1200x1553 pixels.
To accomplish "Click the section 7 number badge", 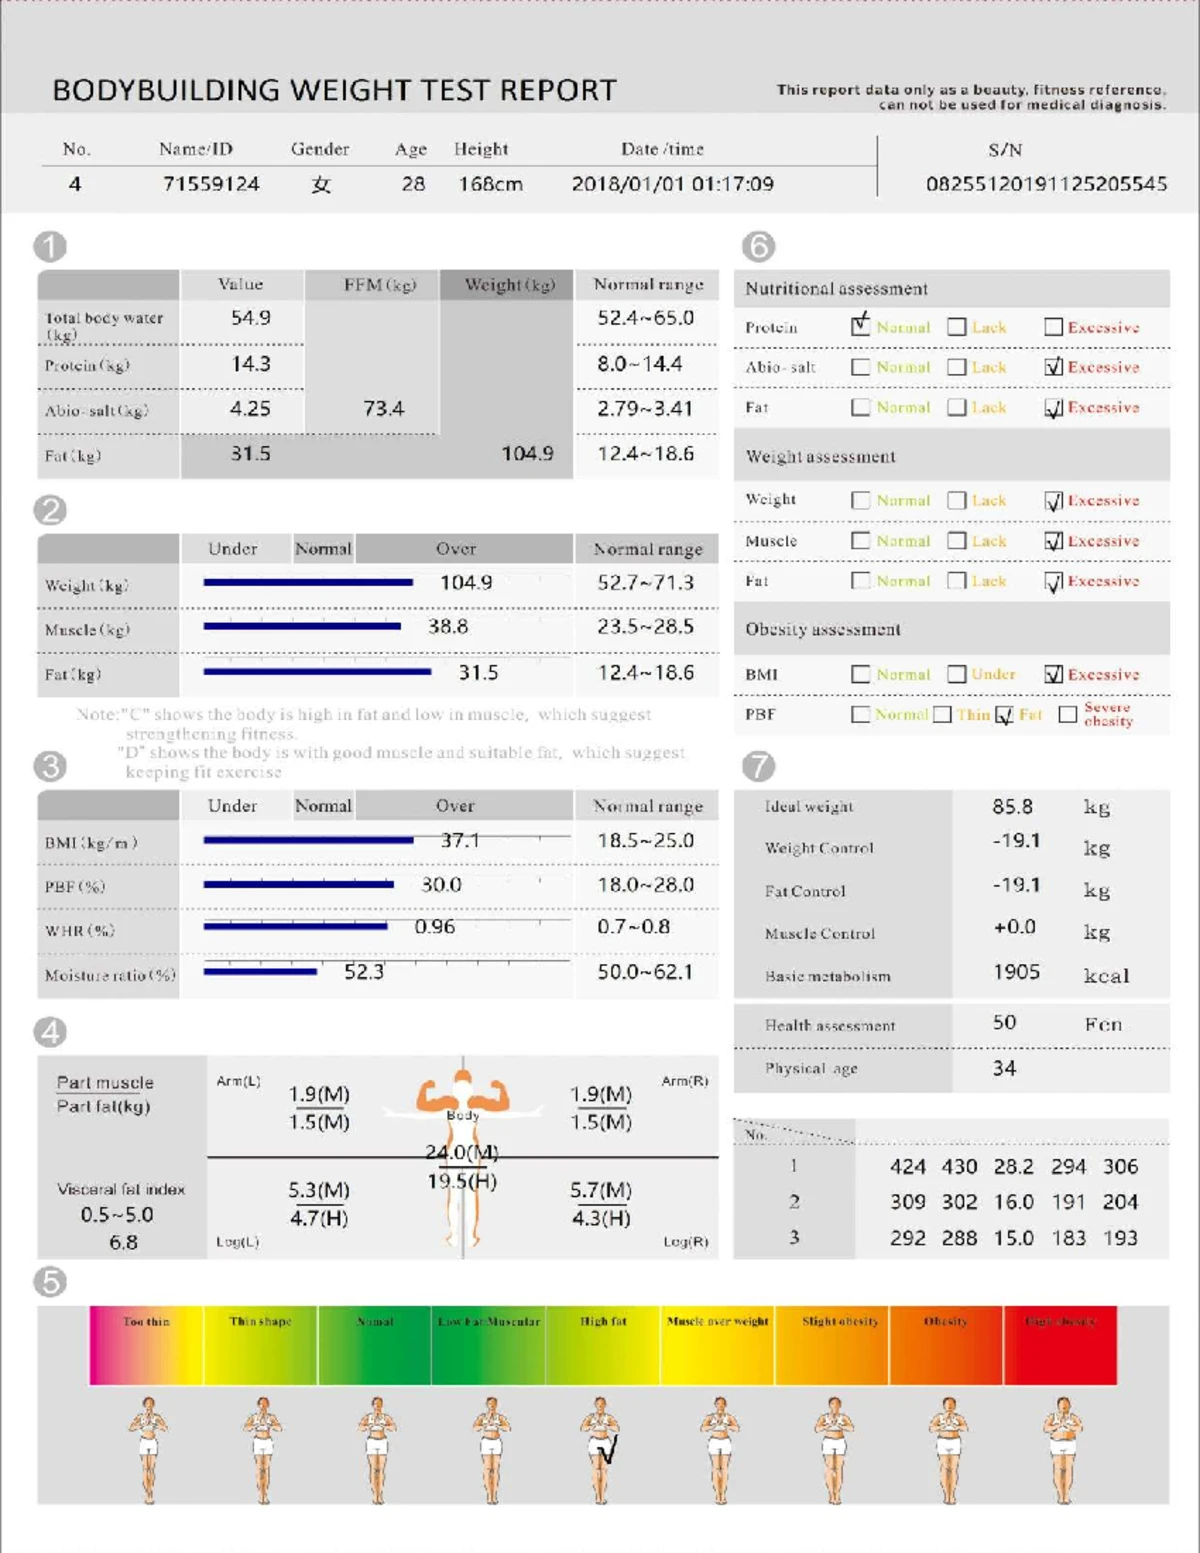I will click(x=759, y=766).
